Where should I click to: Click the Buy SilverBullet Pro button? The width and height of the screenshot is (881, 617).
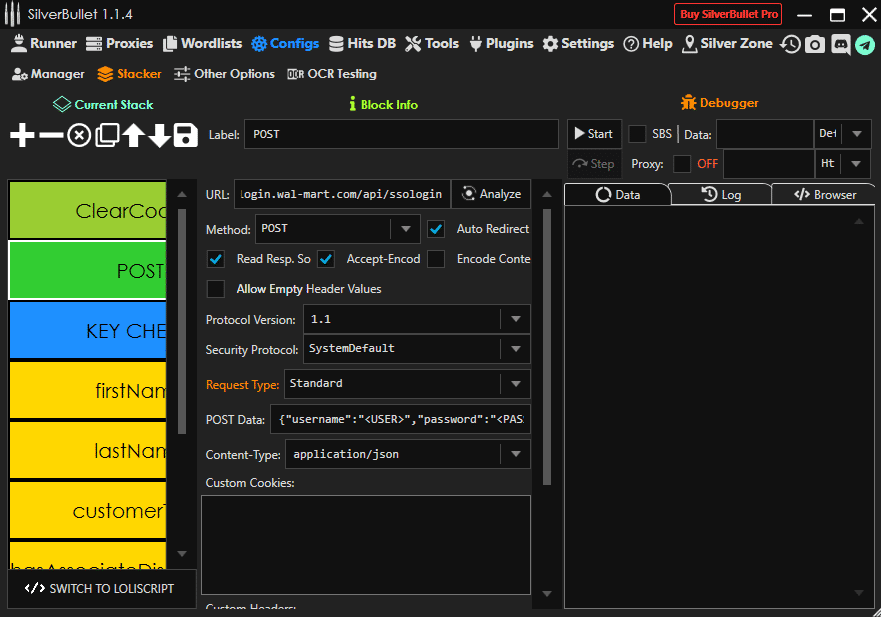(728, 14)
